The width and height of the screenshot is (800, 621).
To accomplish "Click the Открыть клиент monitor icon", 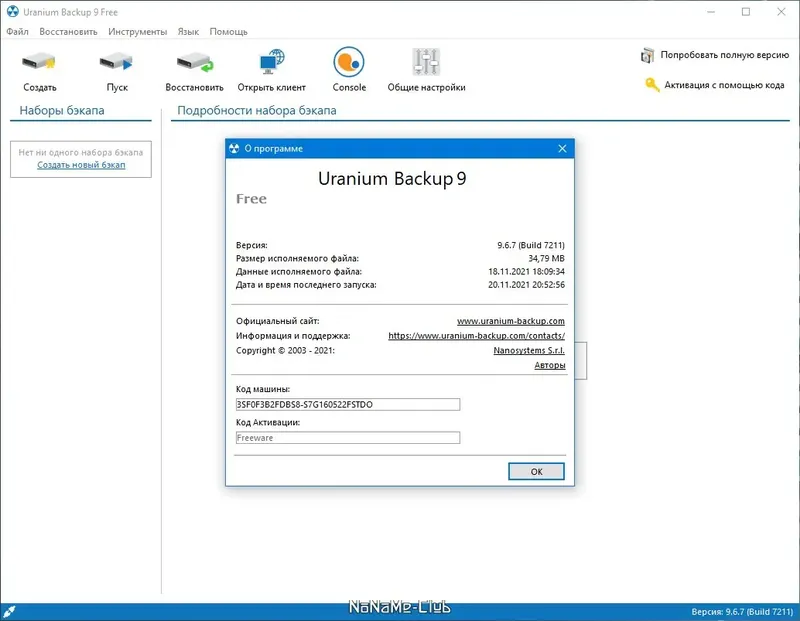I will [x=271, y=62].
